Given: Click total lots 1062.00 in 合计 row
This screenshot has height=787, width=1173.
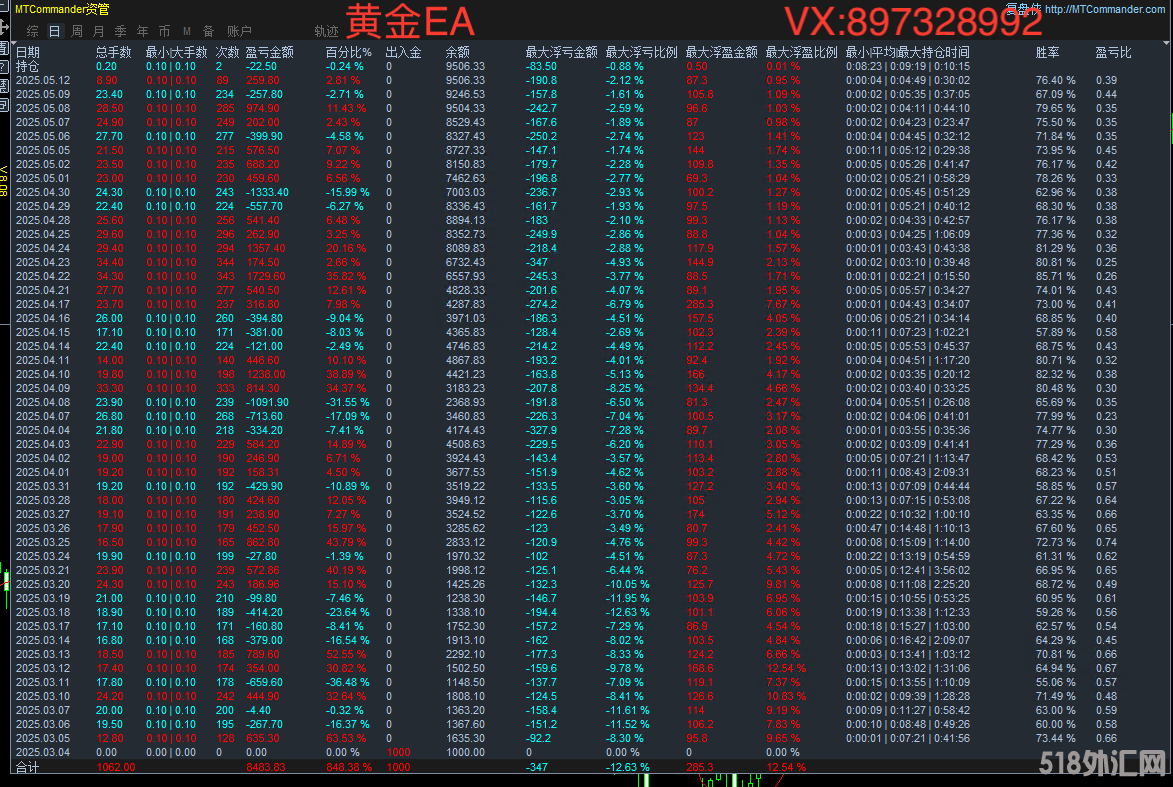Looking at the screenshot, I should click(115, 768).
